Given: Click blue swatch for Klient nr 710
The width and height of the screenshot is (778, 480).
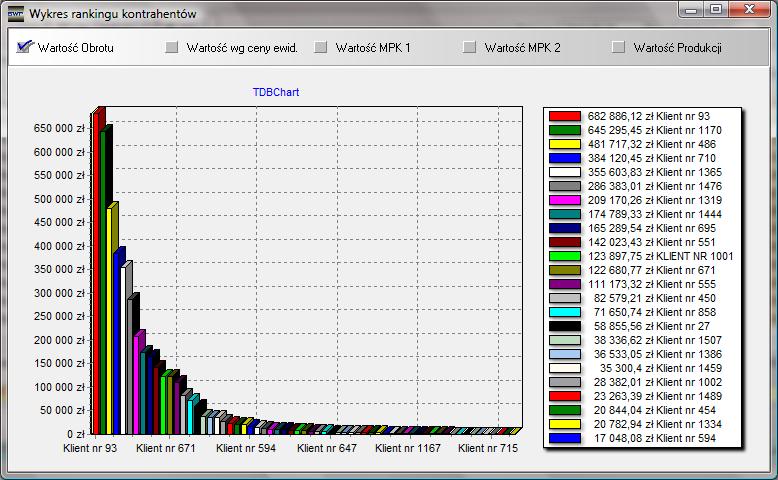Looking at the screenshot, I should pyautogui.click(x=565, y=158).
